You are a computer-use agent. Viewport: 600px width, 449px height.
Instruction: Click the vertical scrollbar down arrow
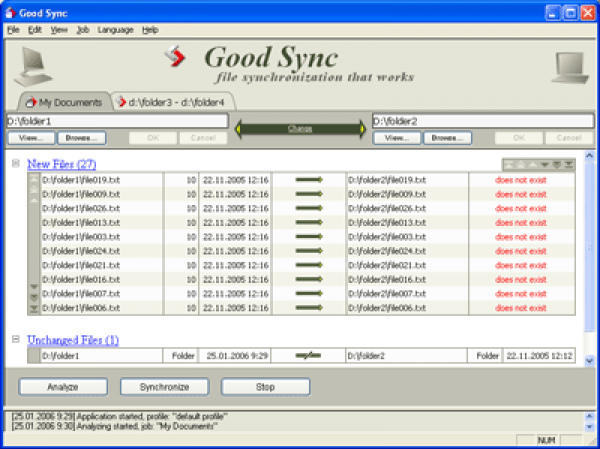tap(589, 360)
